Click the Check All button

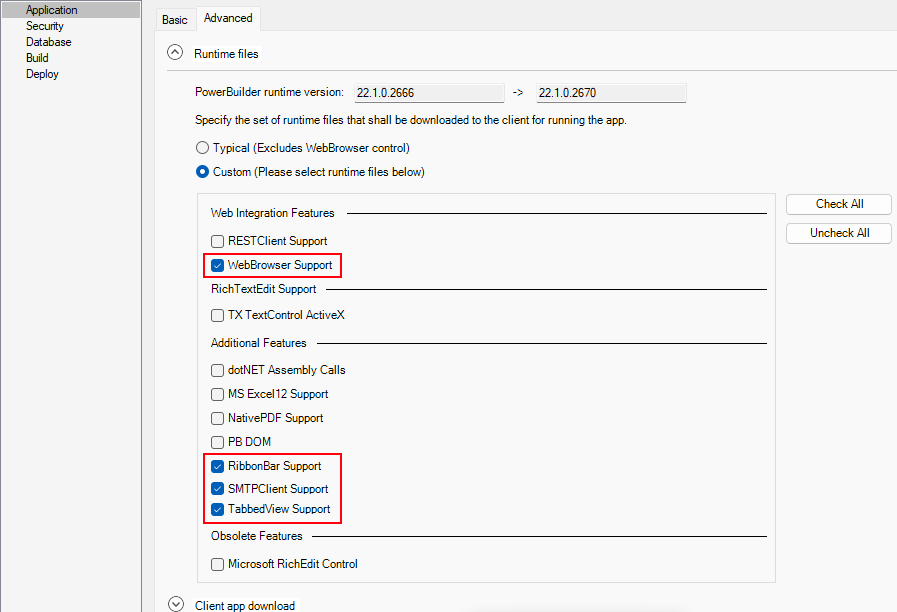(x=839, y=204)
